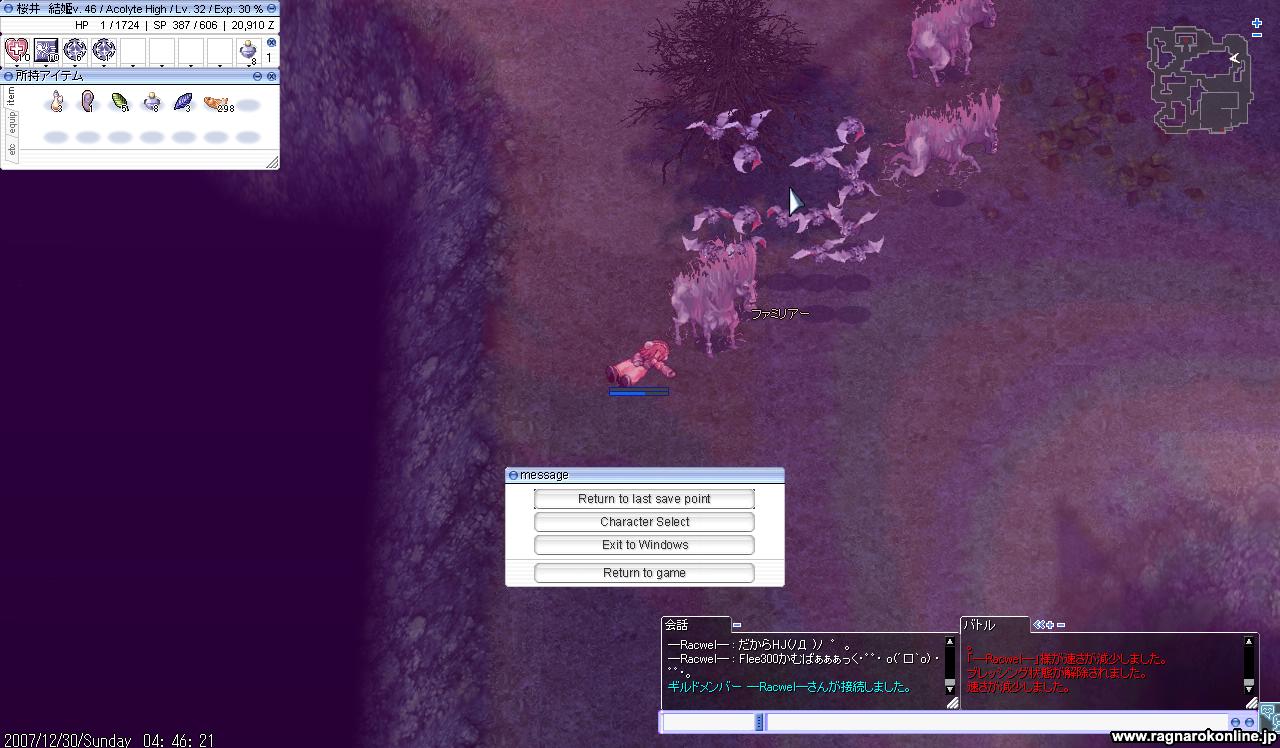The height and width of the screenshot is (748, 1280).
Task: Click Exit to Windows
Action: click(644, 545)
